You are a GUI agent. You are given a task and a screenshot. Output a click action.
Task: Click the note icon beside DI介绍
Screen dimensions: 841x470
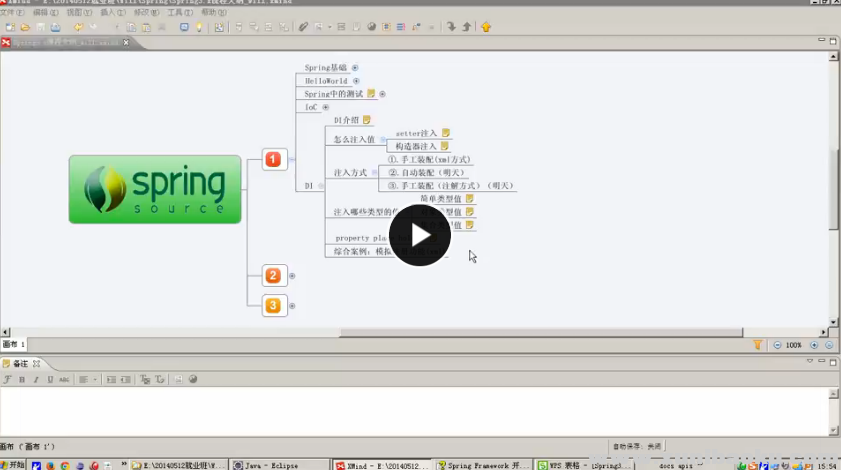(x=367, y=120)
